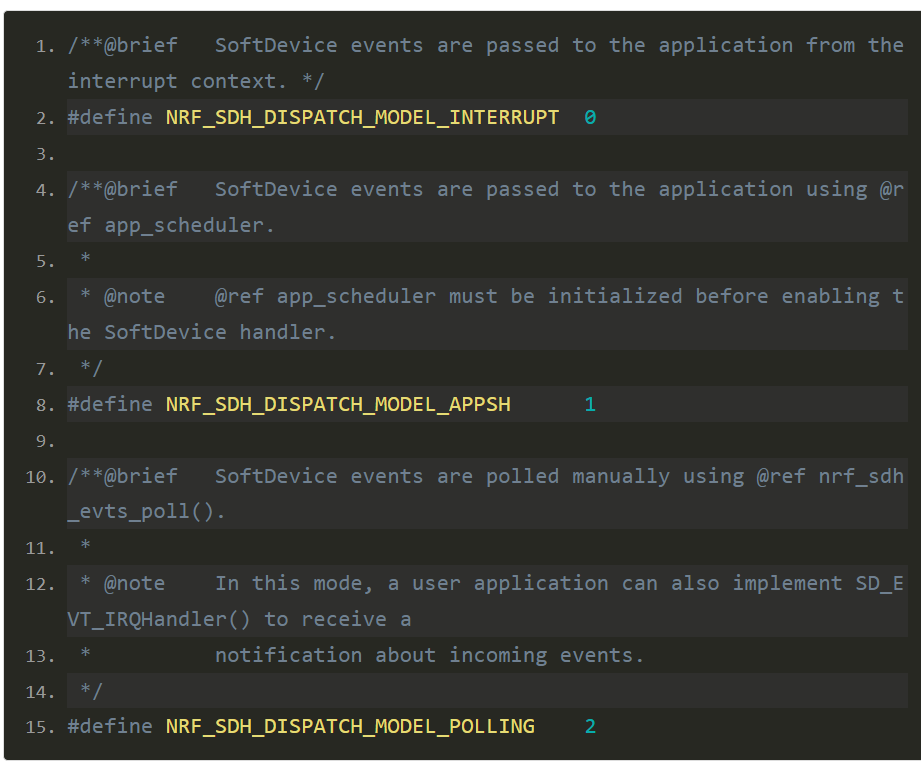Click '@note' on line 12
This screenshot has width=921, height=764.
(x=135, y=584)
